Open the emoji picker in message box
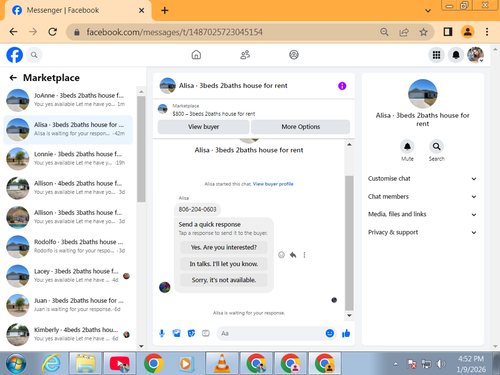 pyautogui.click(x=330, y=333)
